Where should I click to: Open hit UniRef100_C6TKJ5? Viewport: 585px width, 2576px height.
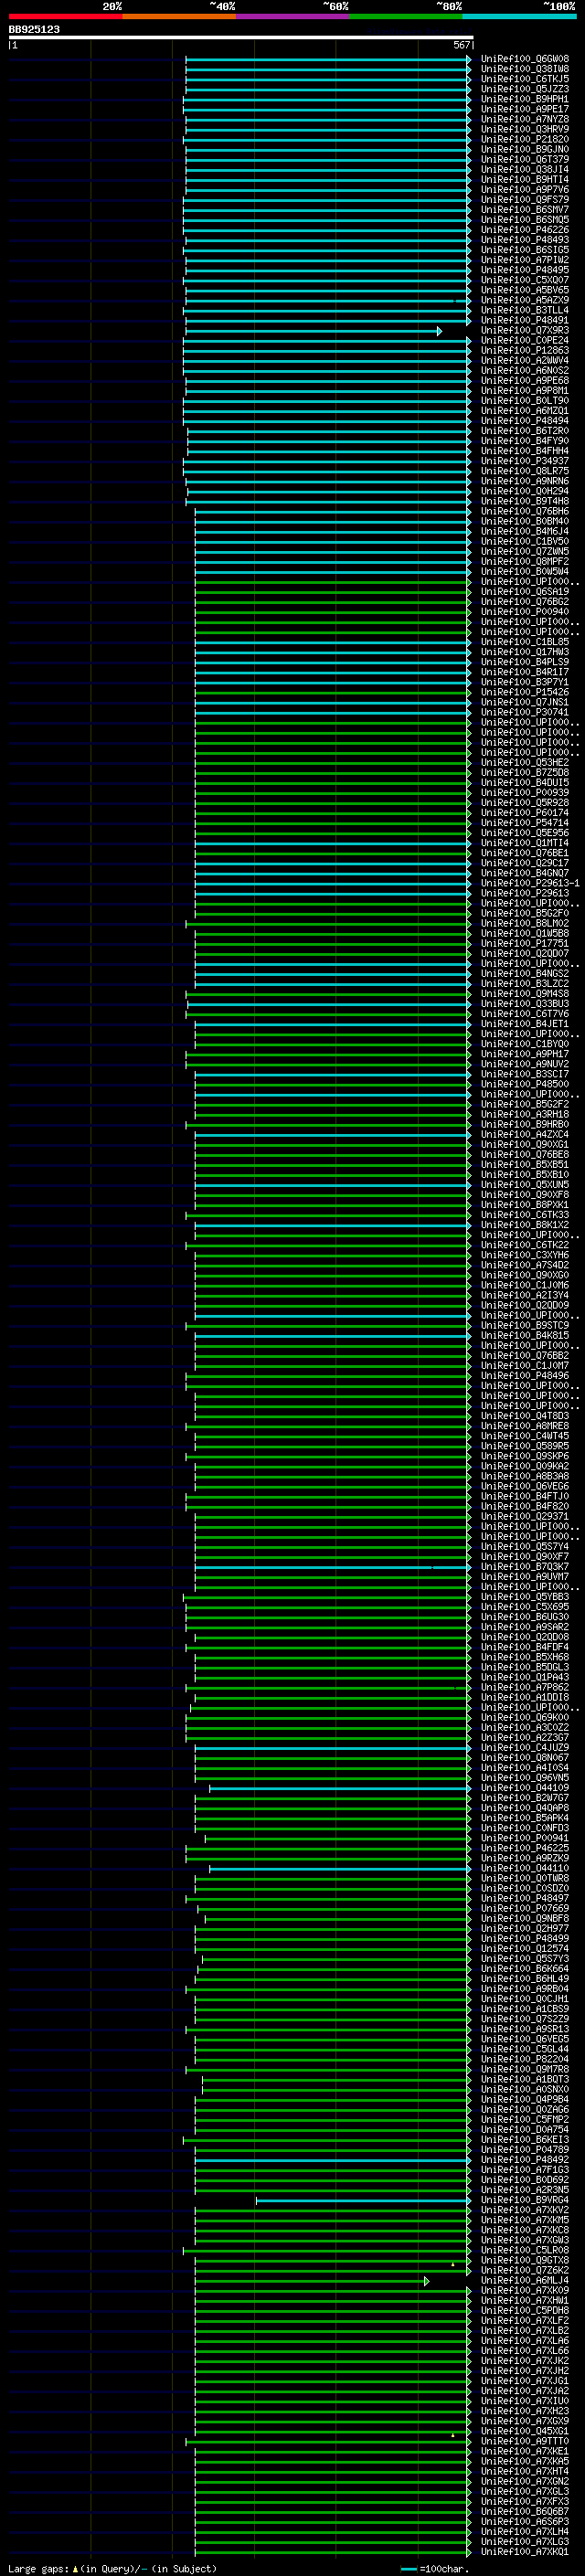pos(525,79)
